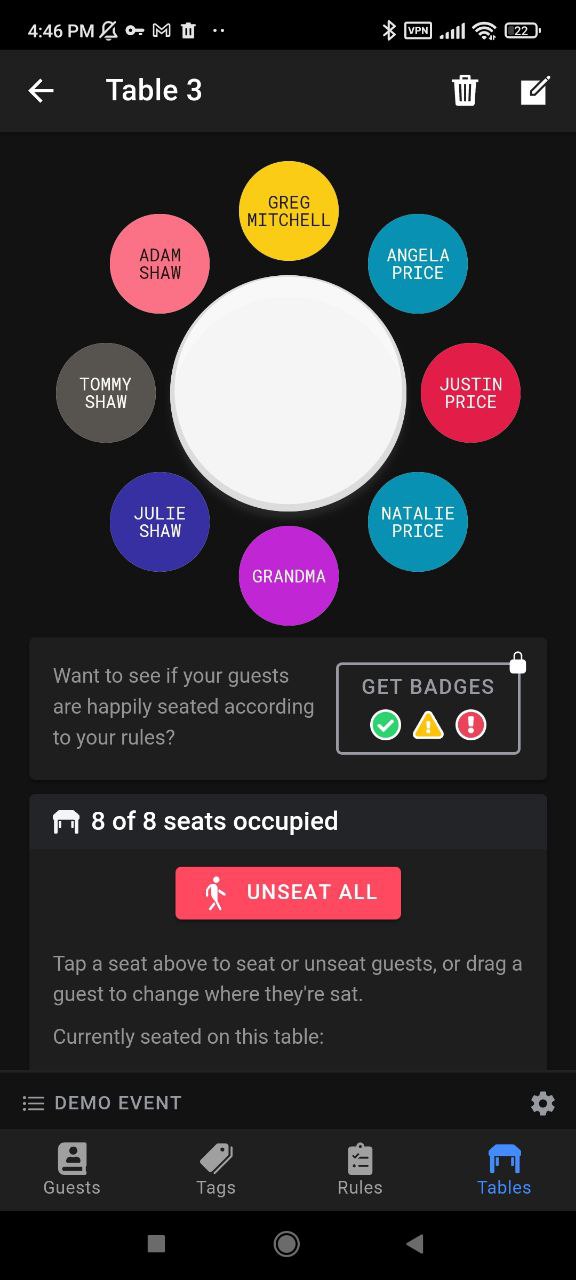Tap the lock icon on Get Badges

518,662
